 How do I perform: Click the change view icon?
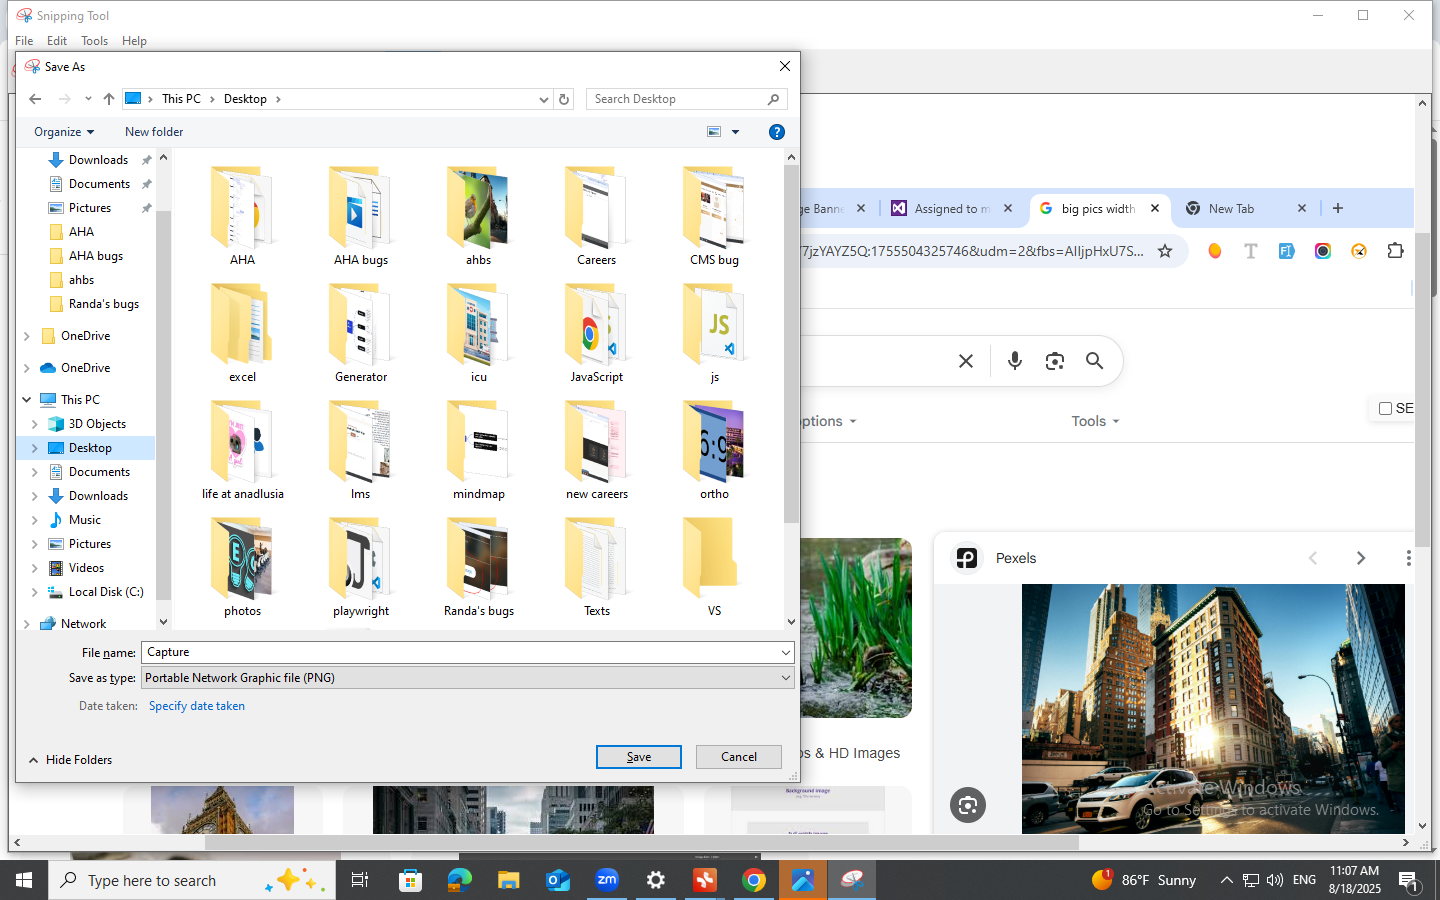pyautogui.click(x=714, y=132)
